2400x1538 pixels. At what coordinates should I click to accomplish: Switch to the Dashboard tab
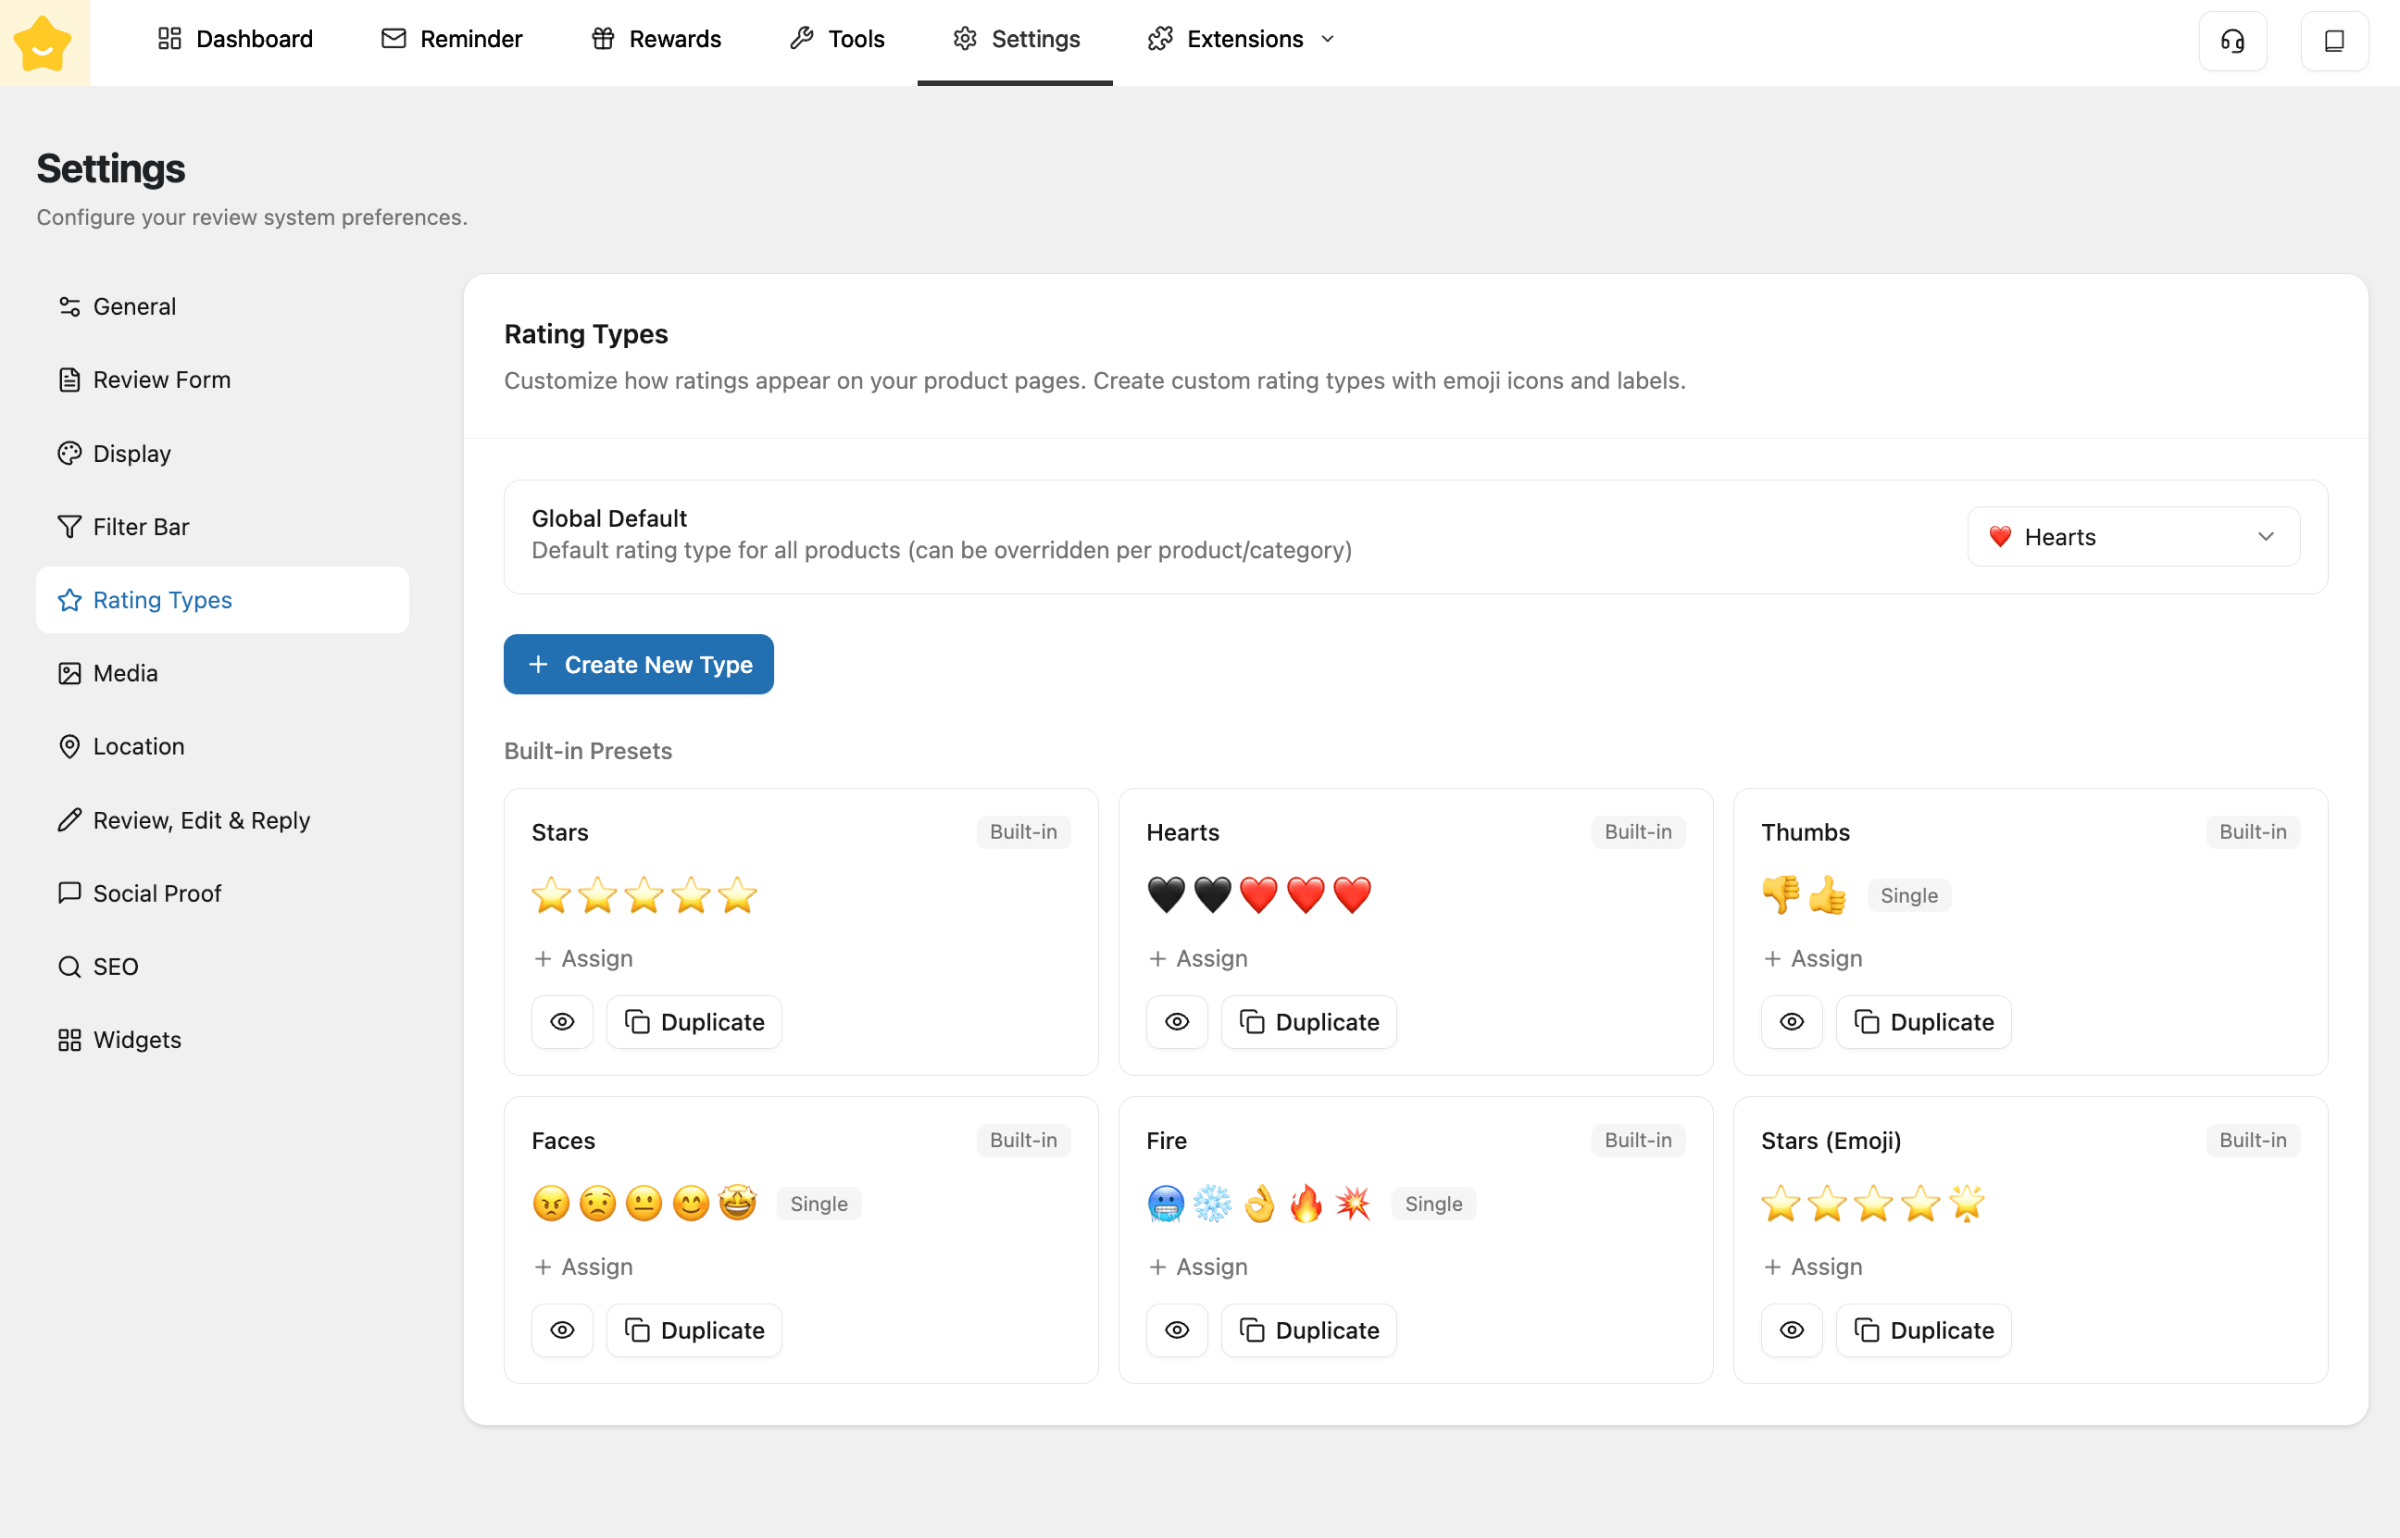(235, 39)
